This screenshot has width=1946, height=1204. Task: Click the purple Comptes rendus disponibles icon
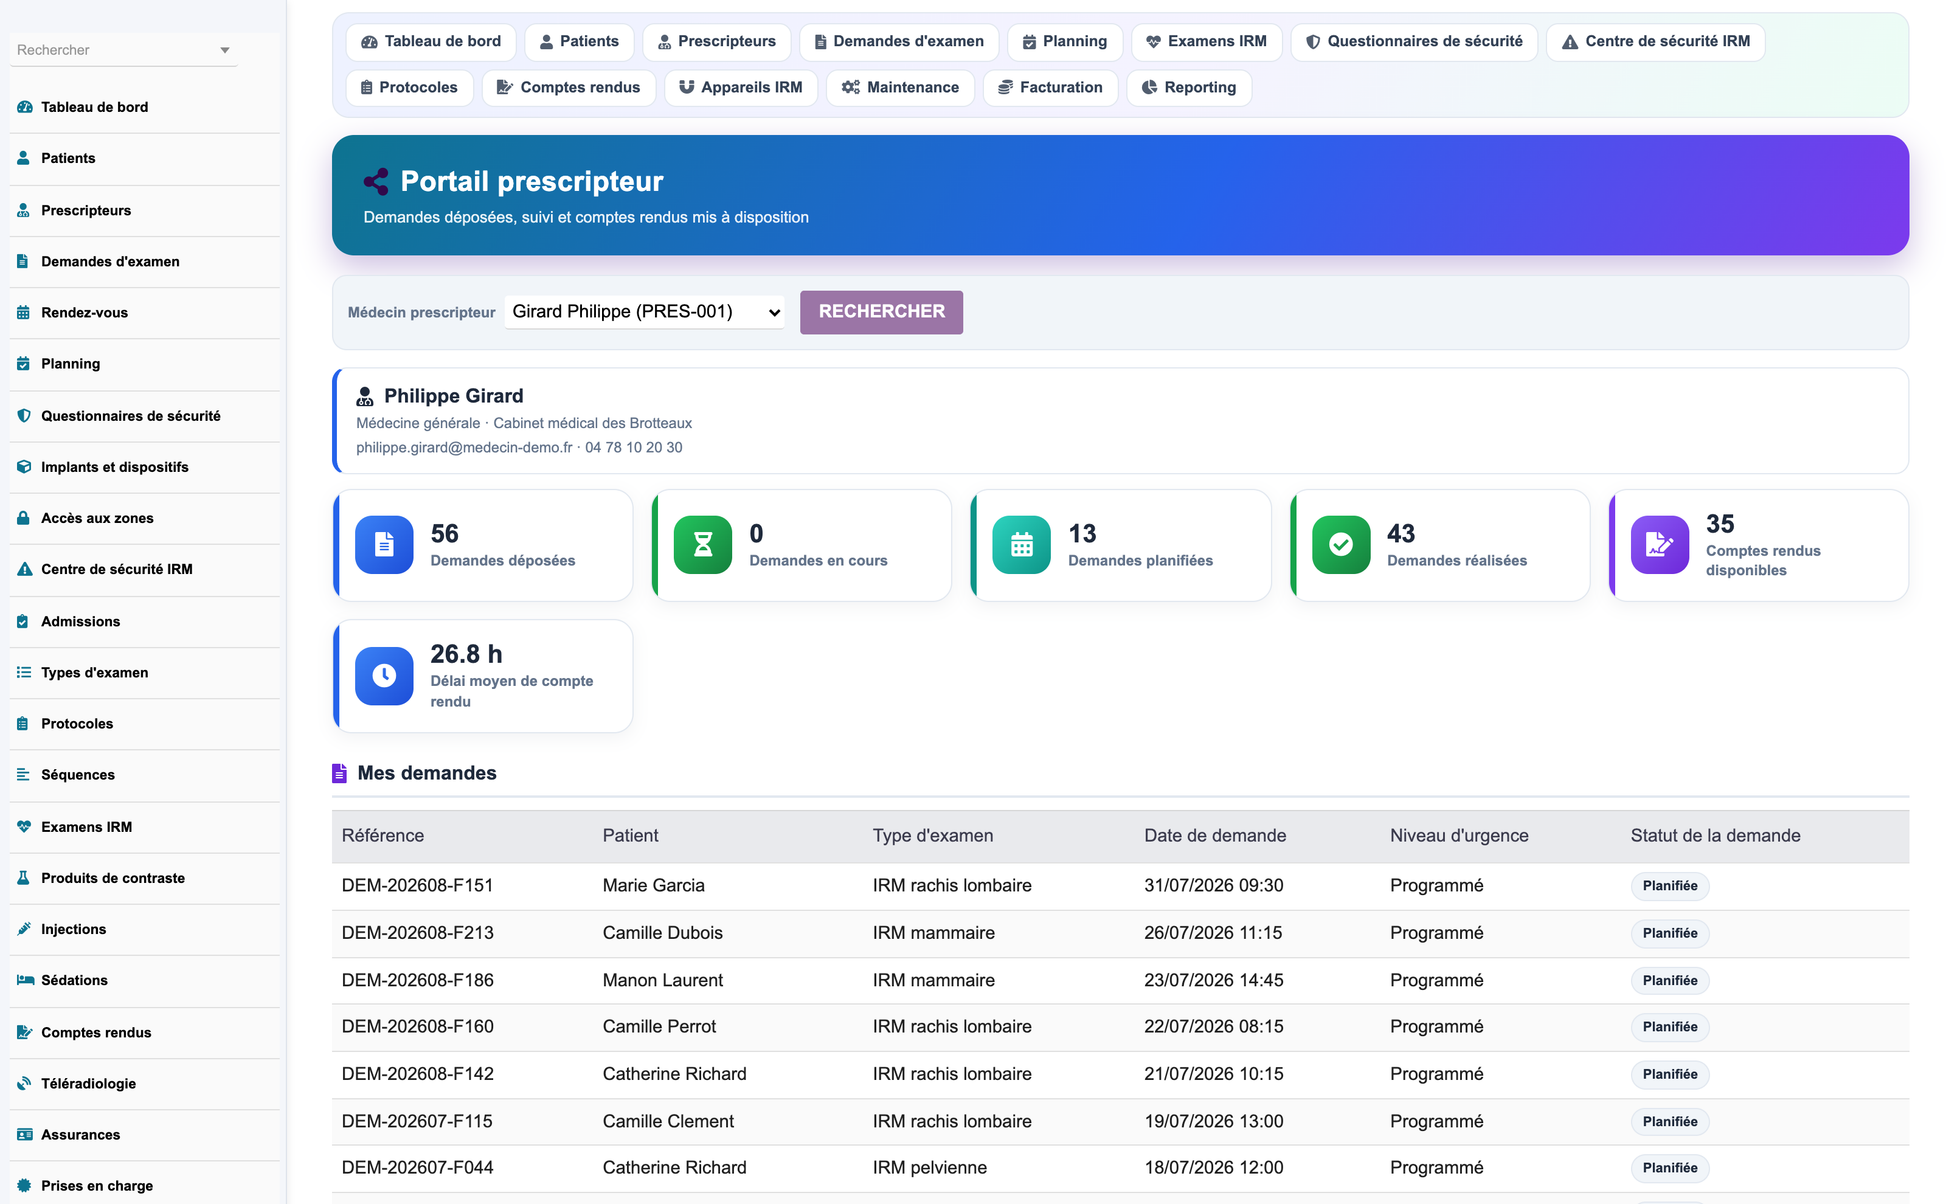click(1660, 545)
